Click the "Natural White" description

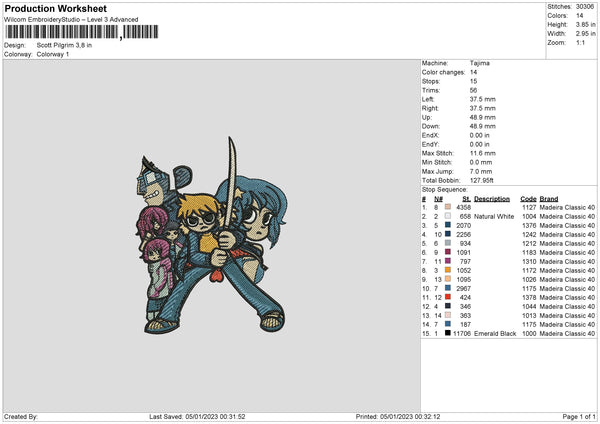[494, 217]
